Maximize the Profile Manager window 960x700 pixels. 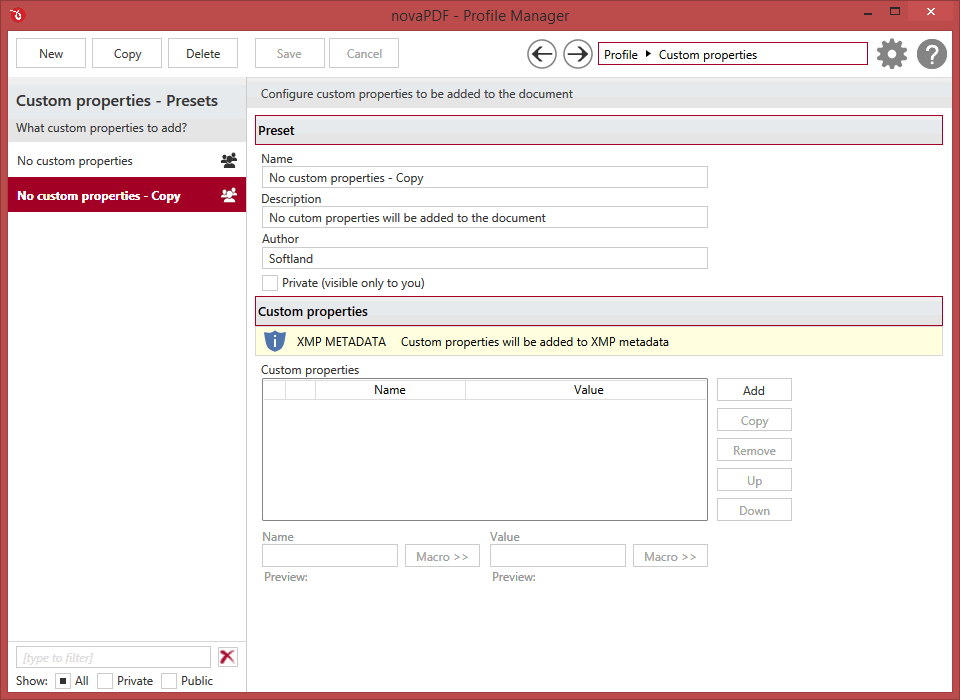[x=894, y=12]
